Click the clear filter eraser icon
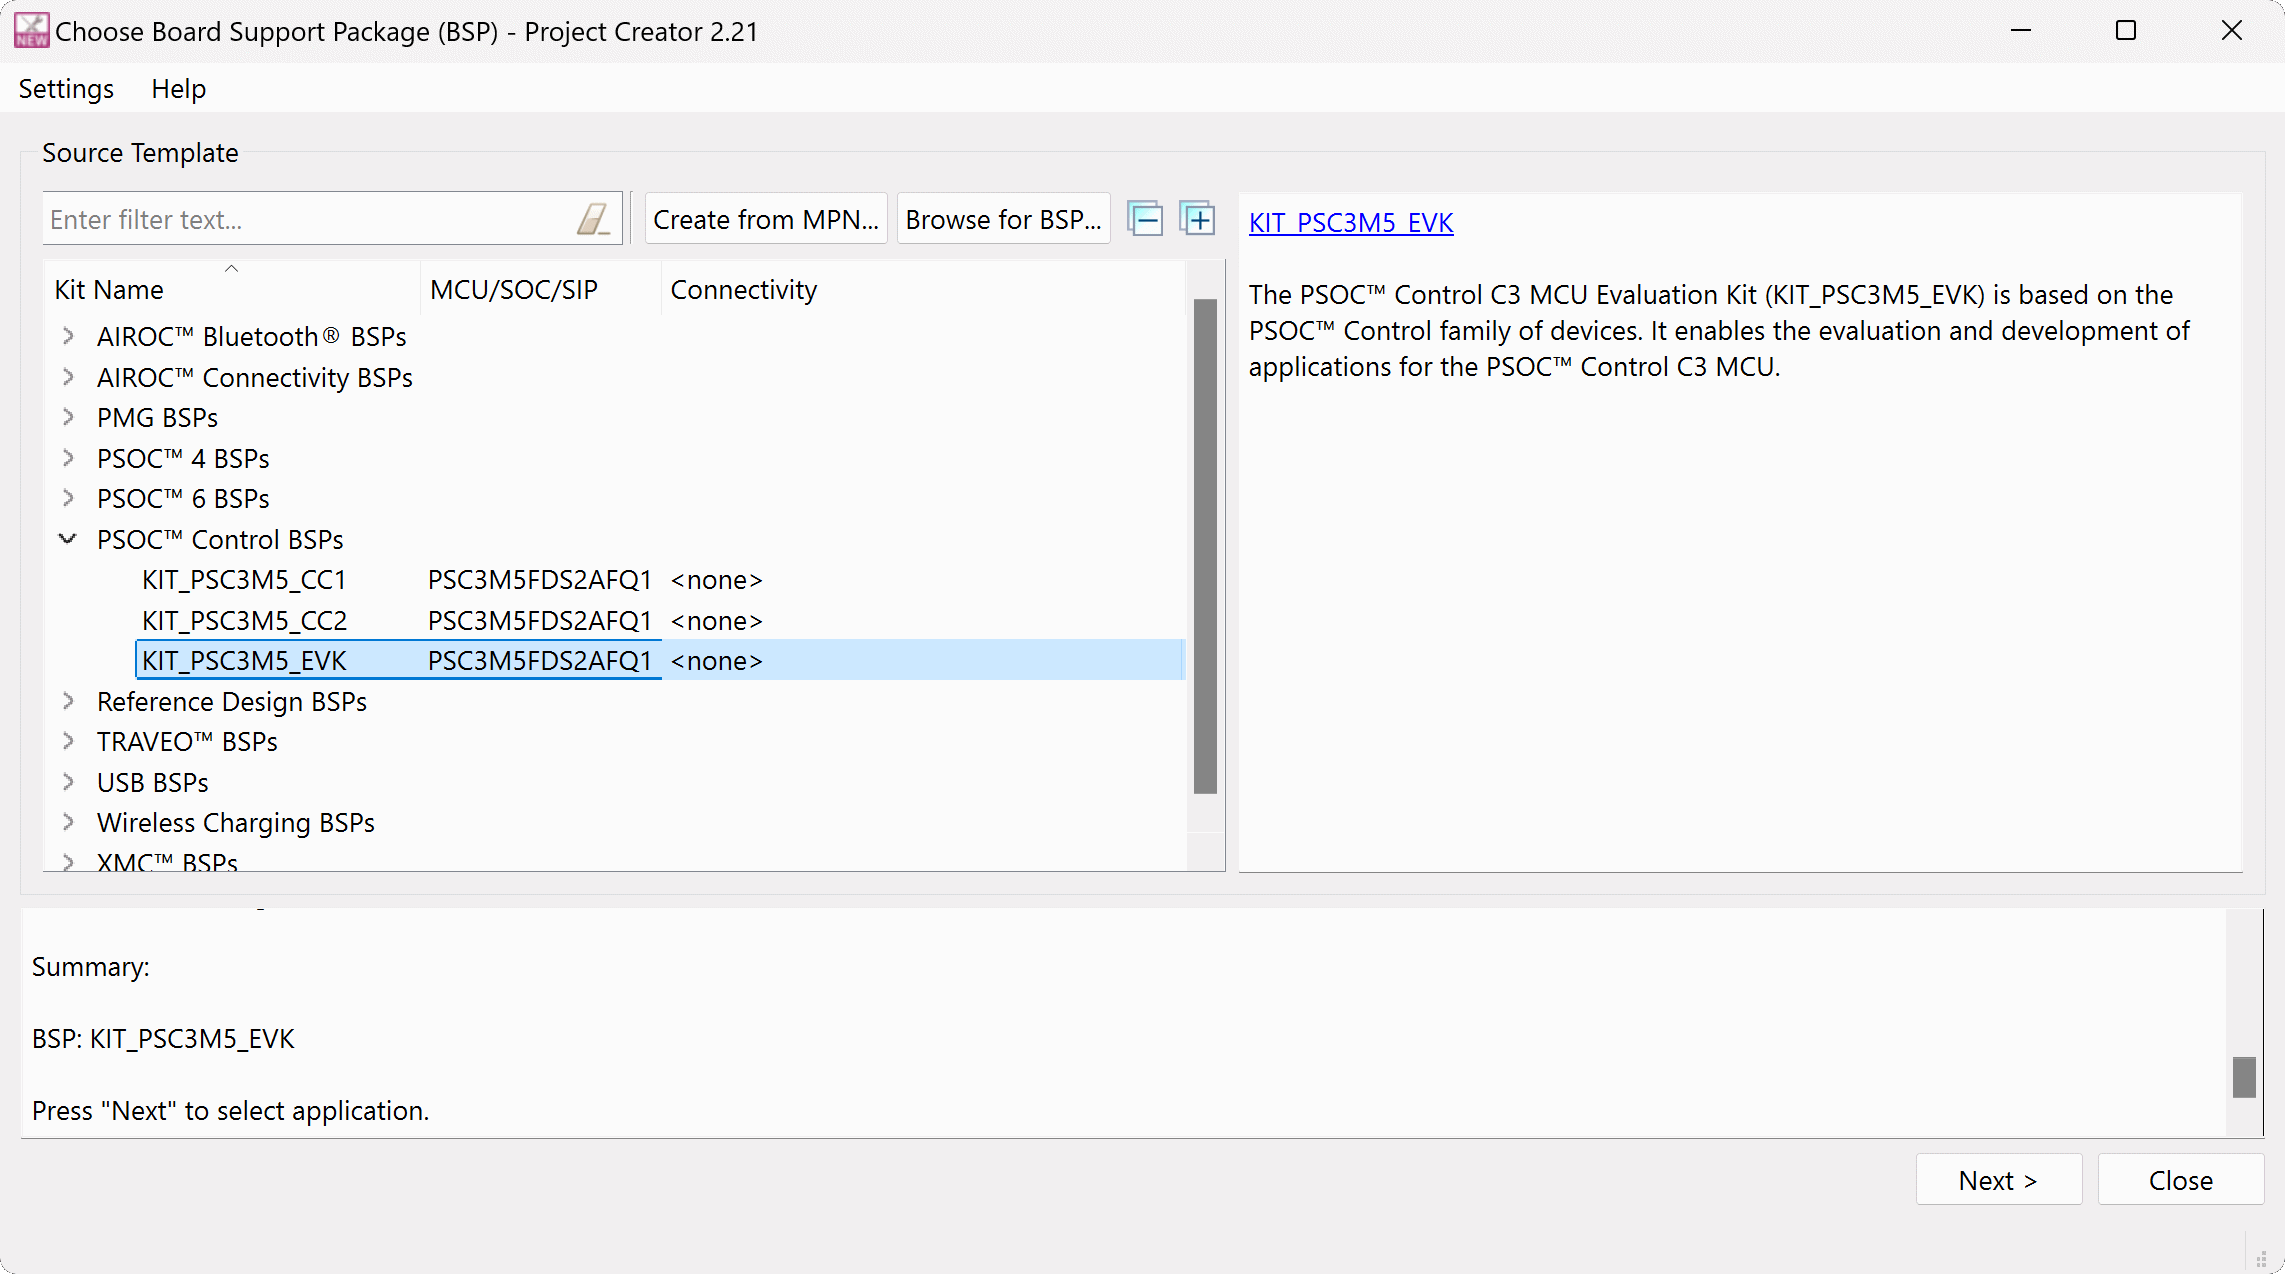The width and height of the screenshot is (2285, 1274). [593, 219]
